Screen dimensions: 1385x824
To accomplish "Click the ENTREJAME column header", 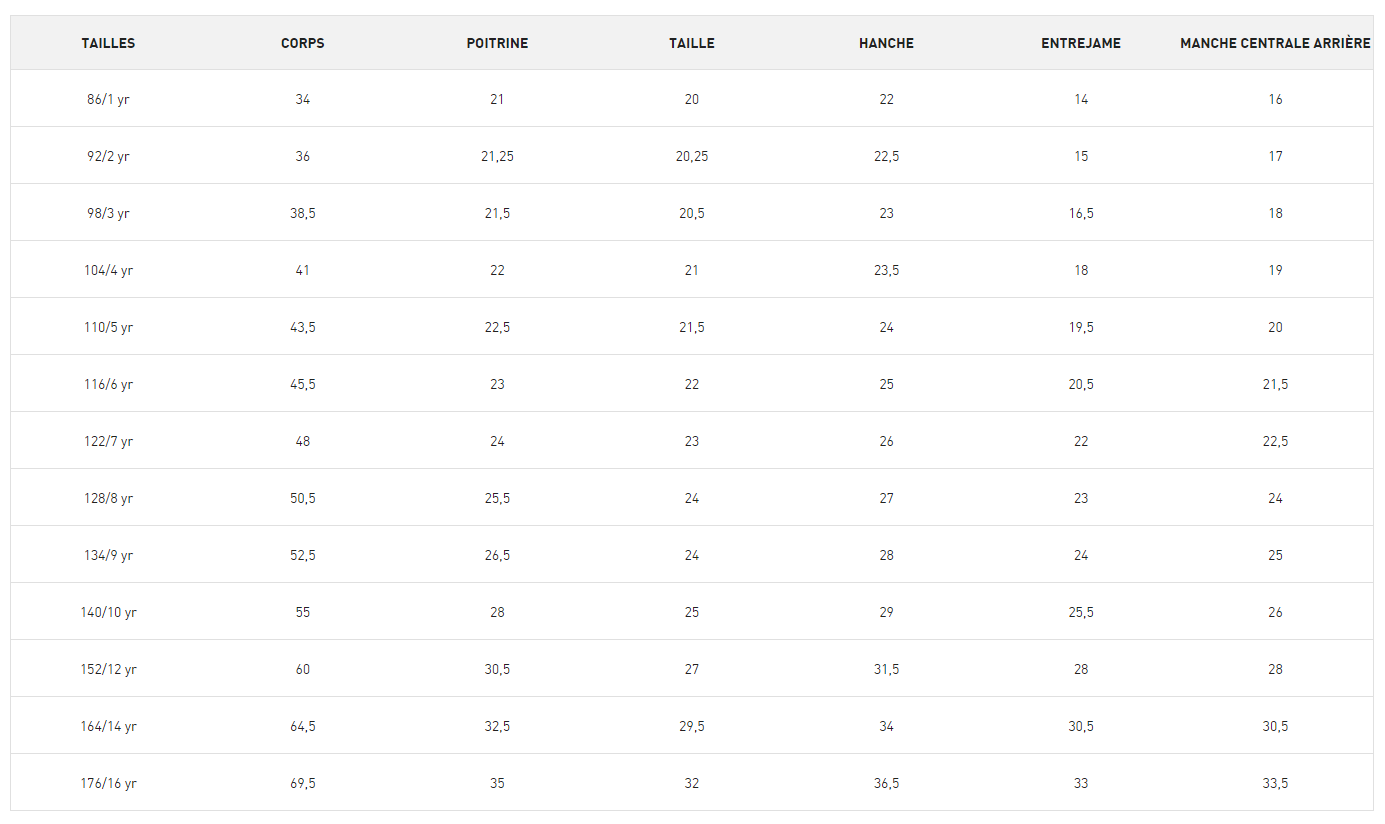I will pos(1081,43).
